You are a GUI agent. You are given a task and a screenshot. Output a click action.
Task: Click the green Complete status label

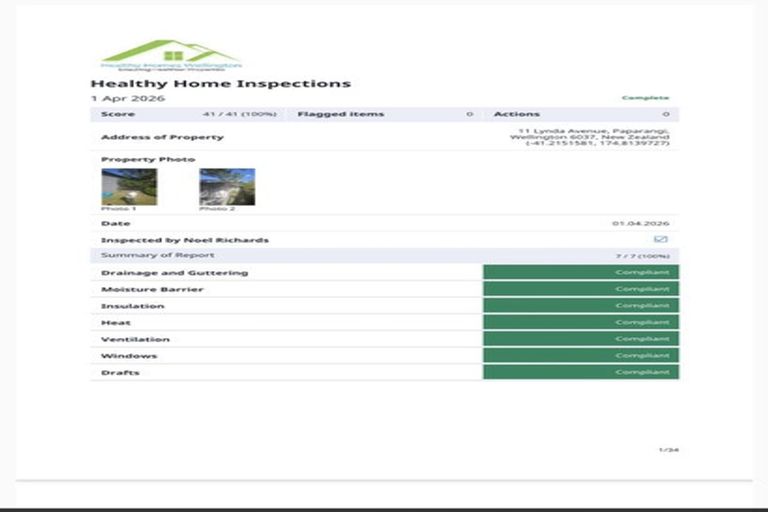click(x=645, y=98)
